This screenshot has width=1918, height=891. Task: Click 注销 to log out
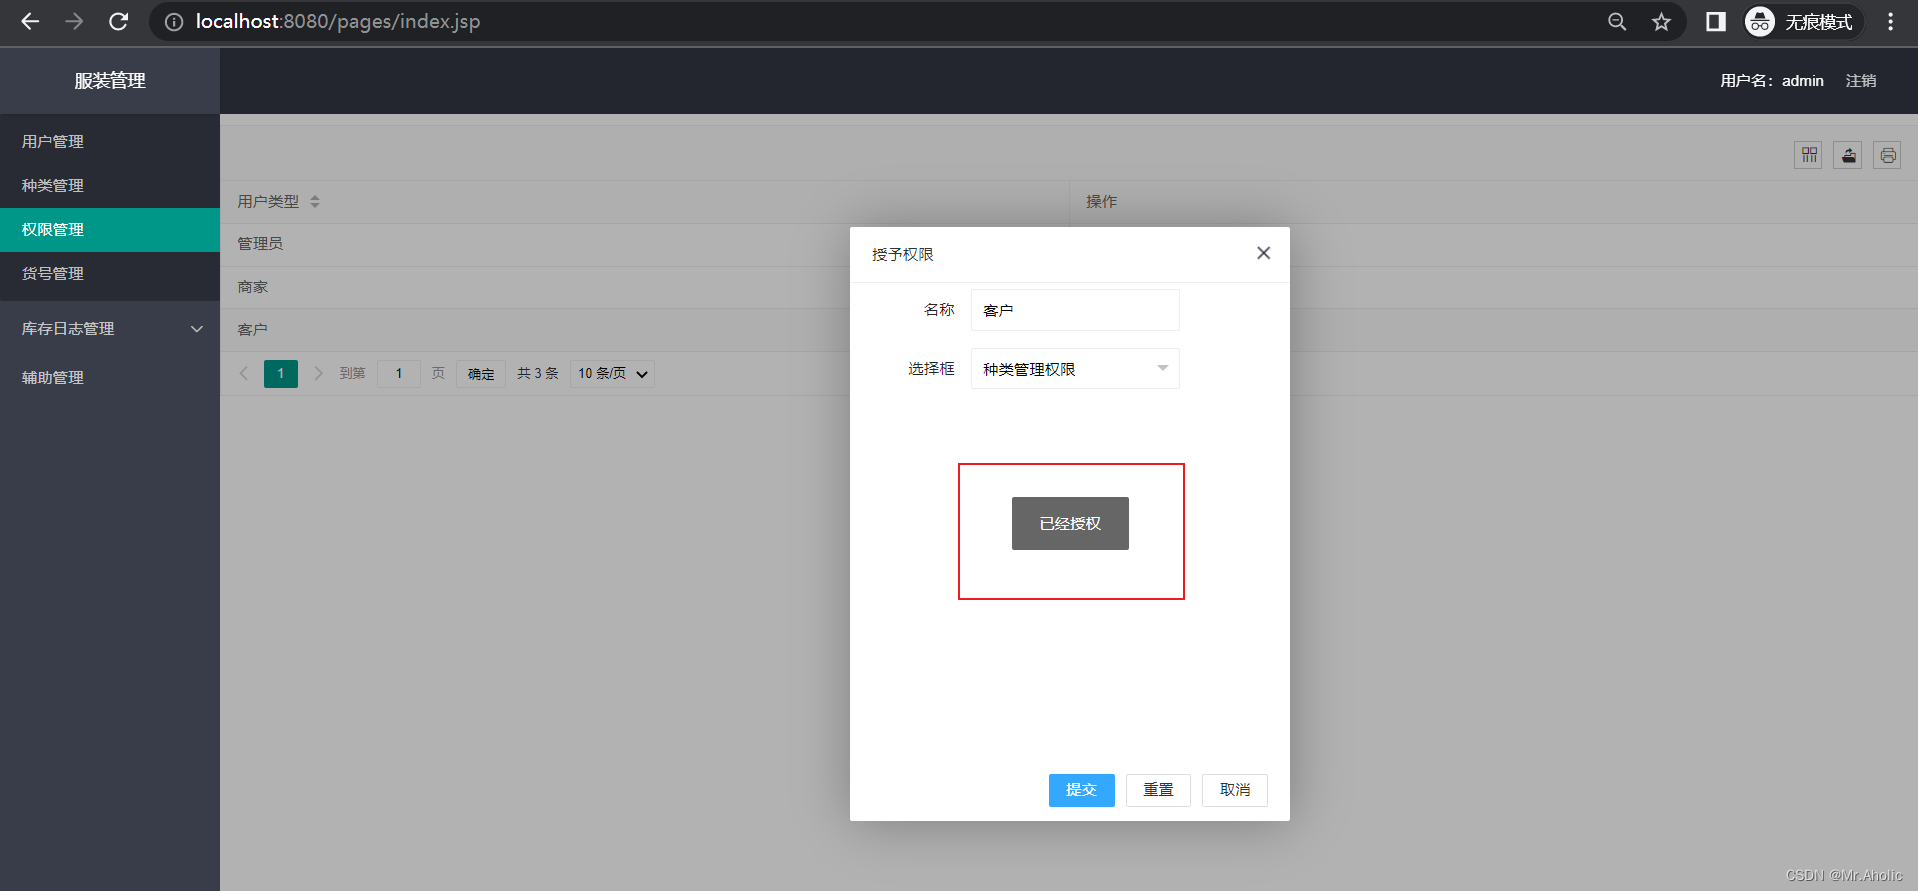[x=1861, y=81]
